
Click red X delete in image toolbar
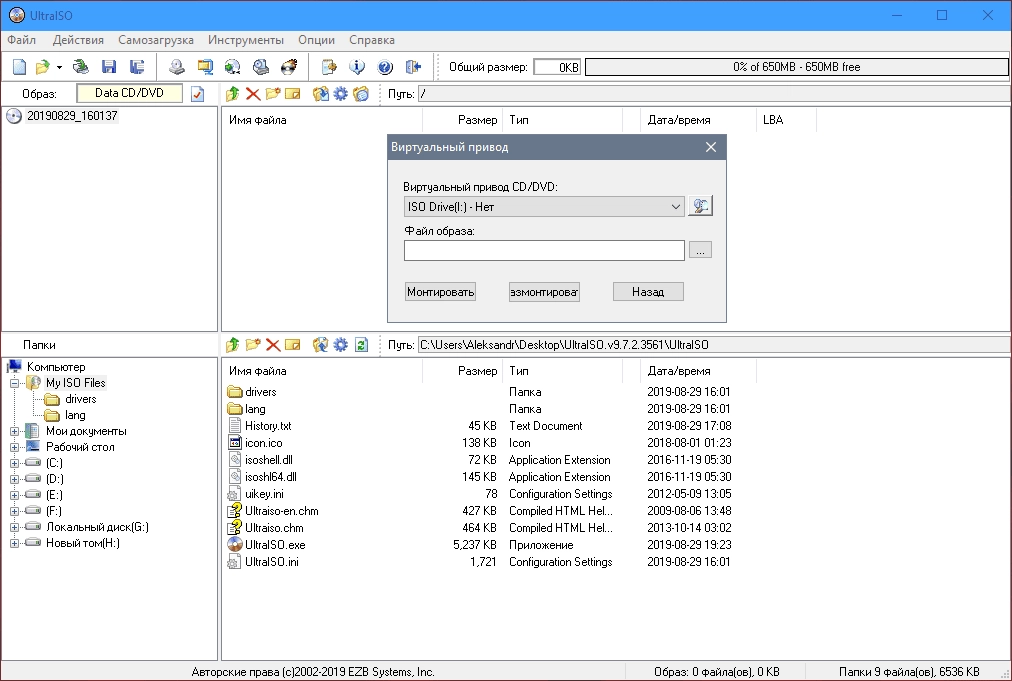[253, 94]
